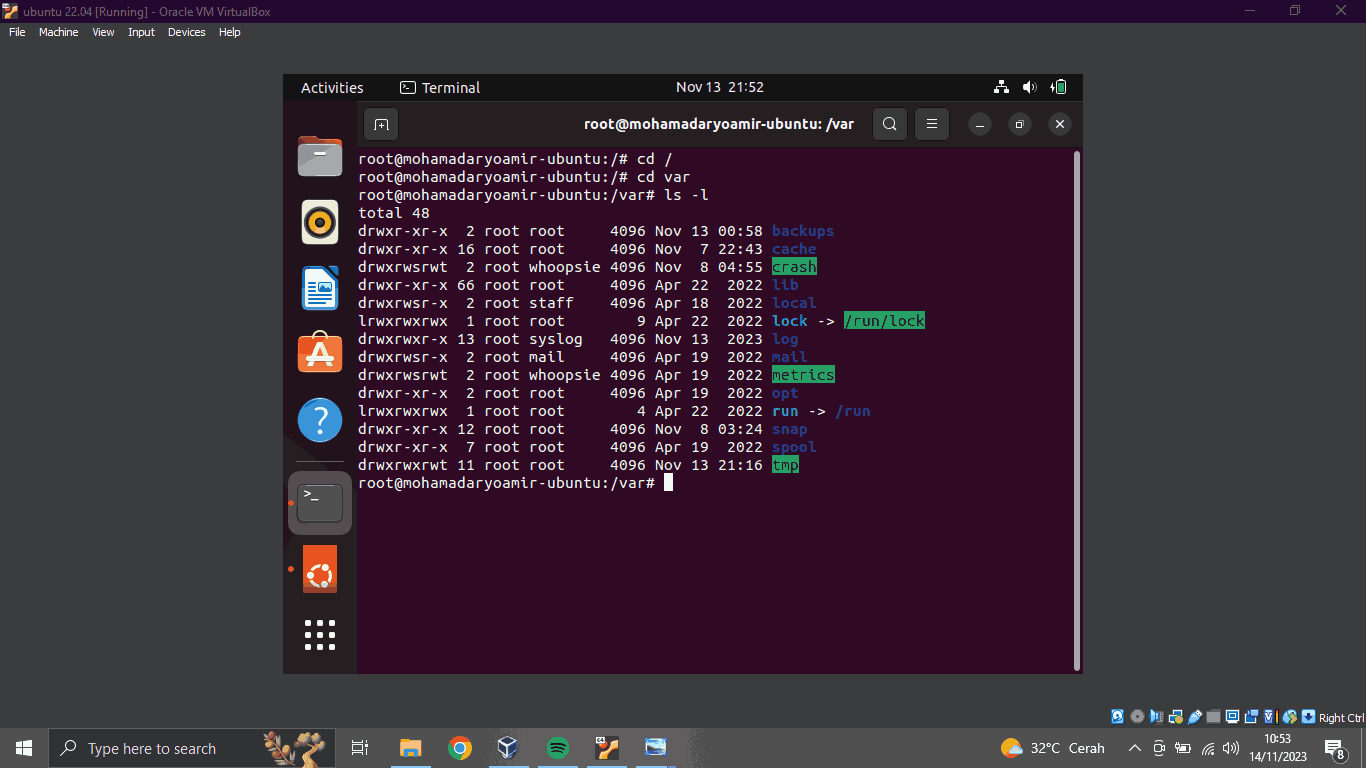This screenshot has height=768, width=1366.
Task: Open File Explorer from Windows taskbar
Action: point(411,748)
